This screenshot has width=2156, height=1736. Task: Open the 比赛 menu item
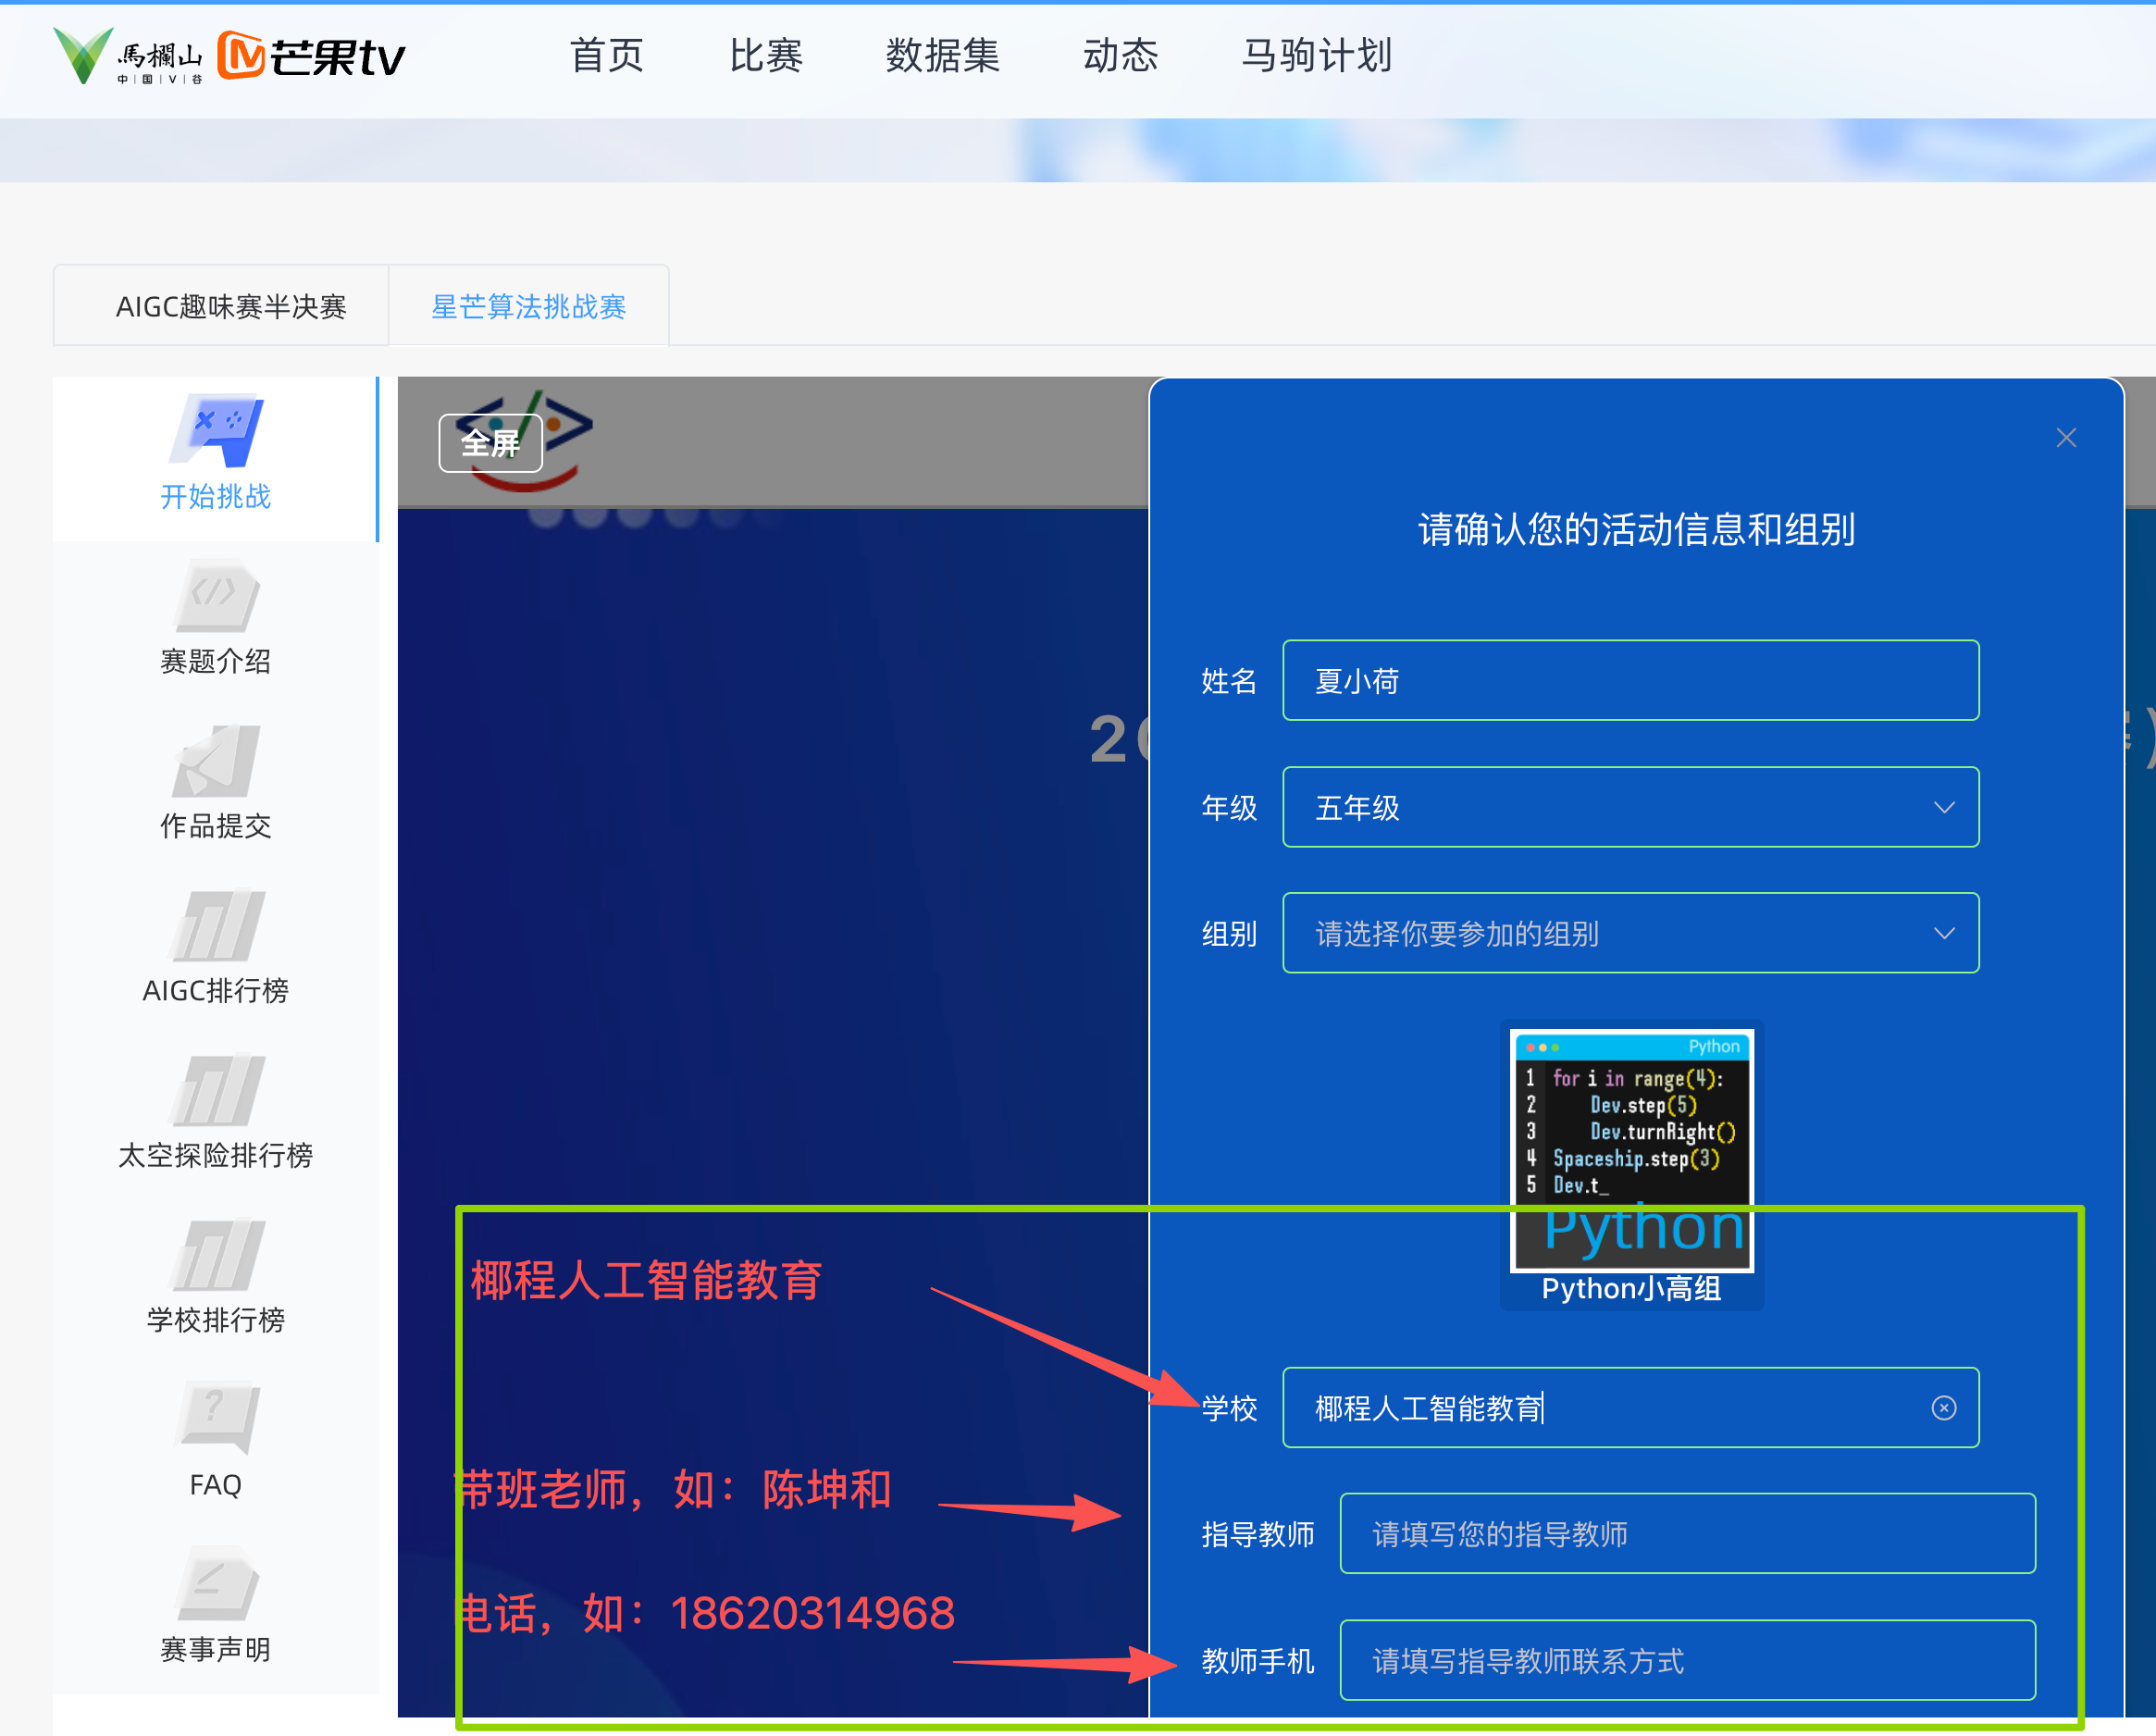pyautogui.click(x=766, y=56)
